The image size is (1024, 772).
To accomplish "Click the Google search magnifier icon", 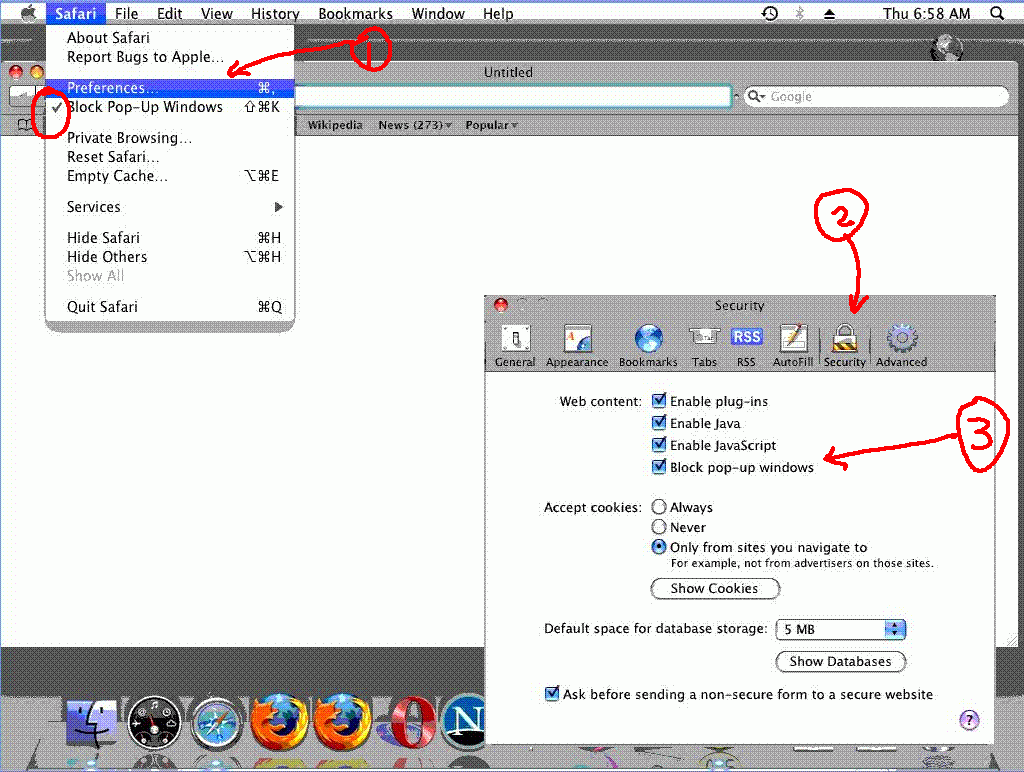I will coord(756,96).
